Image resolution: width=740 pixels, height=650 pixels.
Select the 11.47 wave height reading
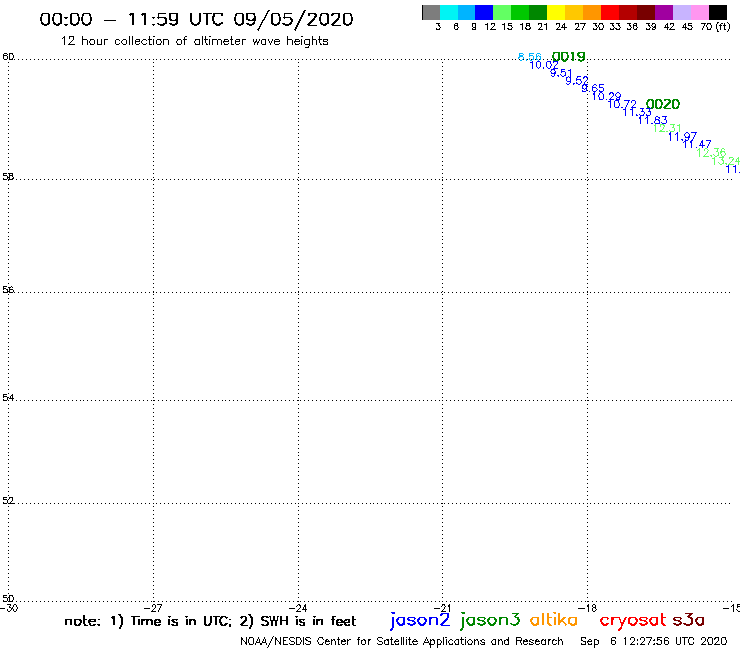click(697, 144)
